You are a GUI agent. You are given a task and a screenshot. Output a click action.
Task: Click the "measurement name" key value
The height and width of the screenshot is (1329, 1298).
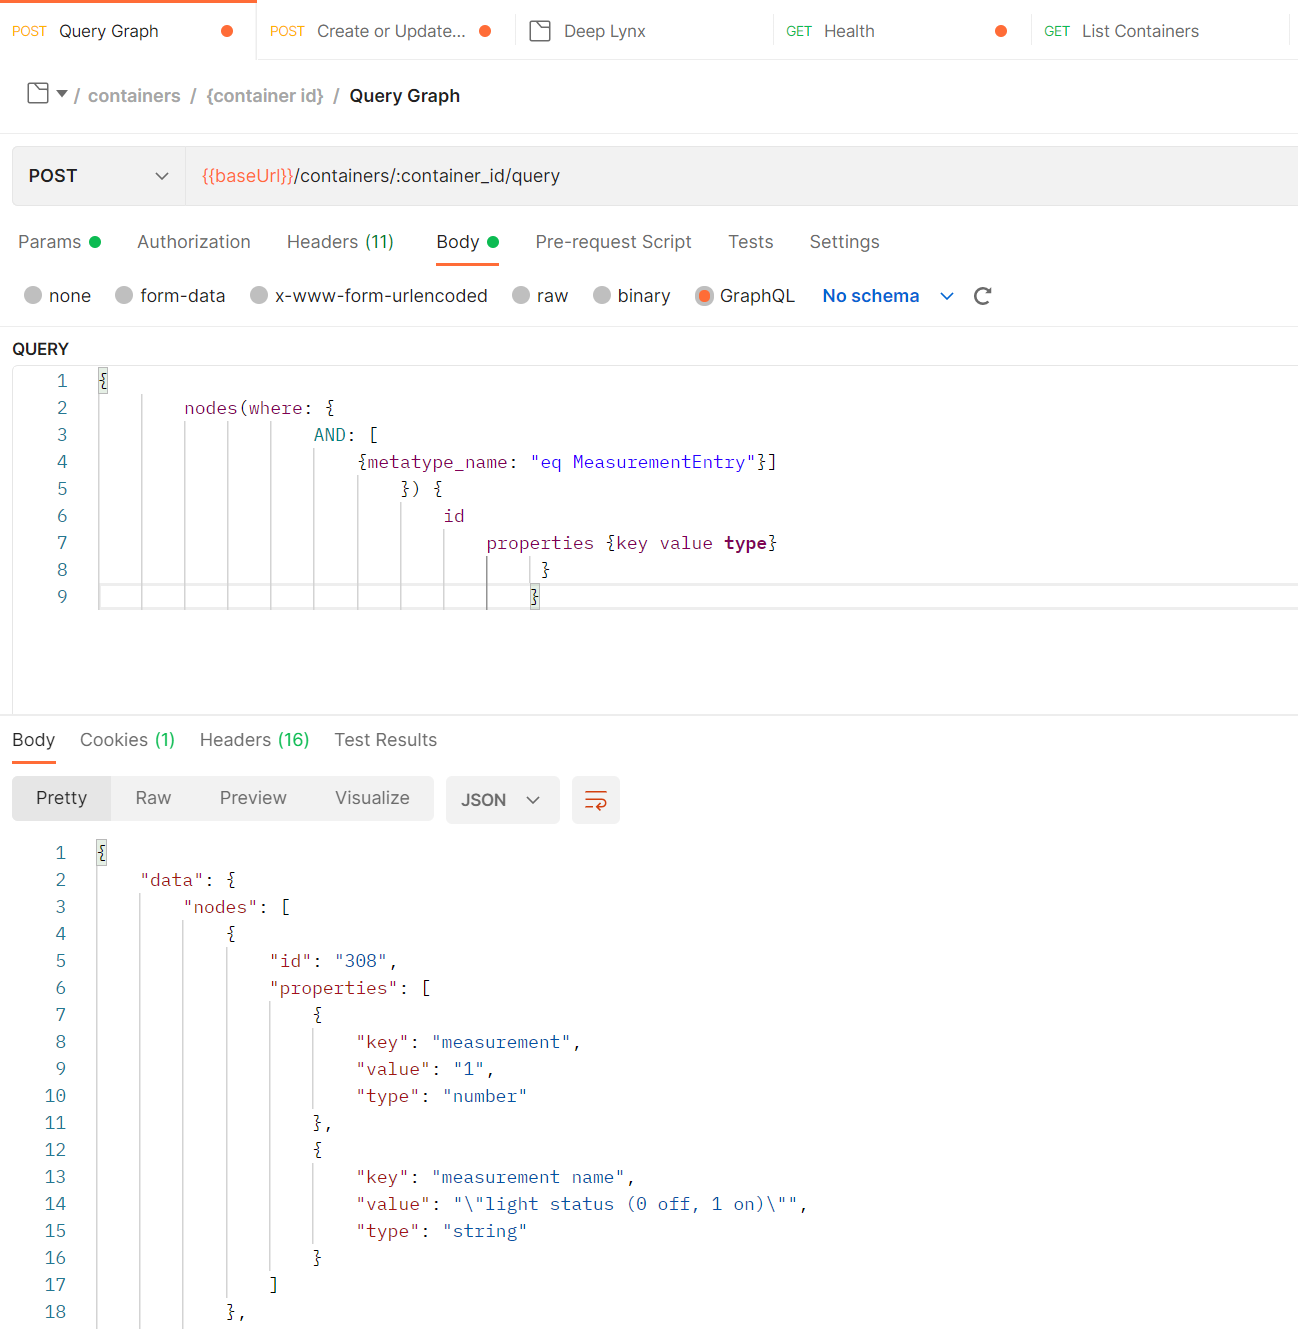point(528,1177)
